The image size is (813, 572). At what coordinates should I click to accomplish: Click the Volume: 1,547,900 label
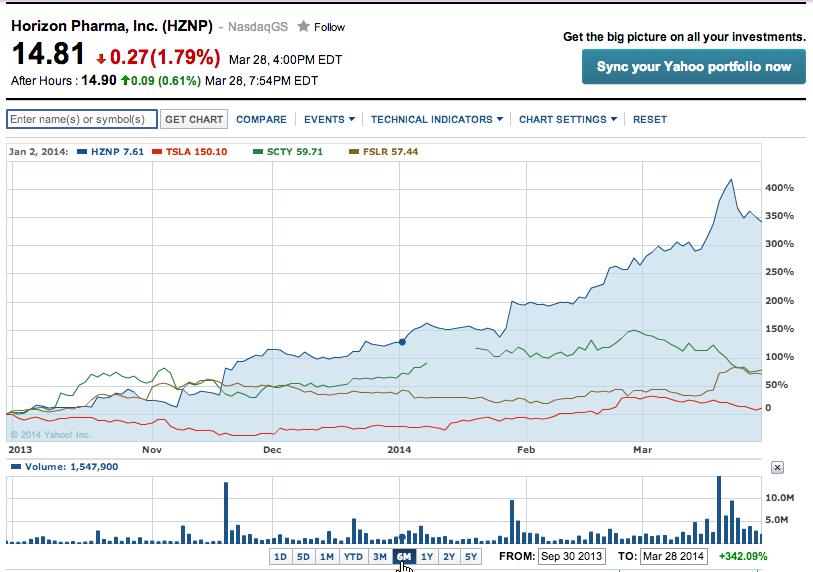click(x=72, y=467)
